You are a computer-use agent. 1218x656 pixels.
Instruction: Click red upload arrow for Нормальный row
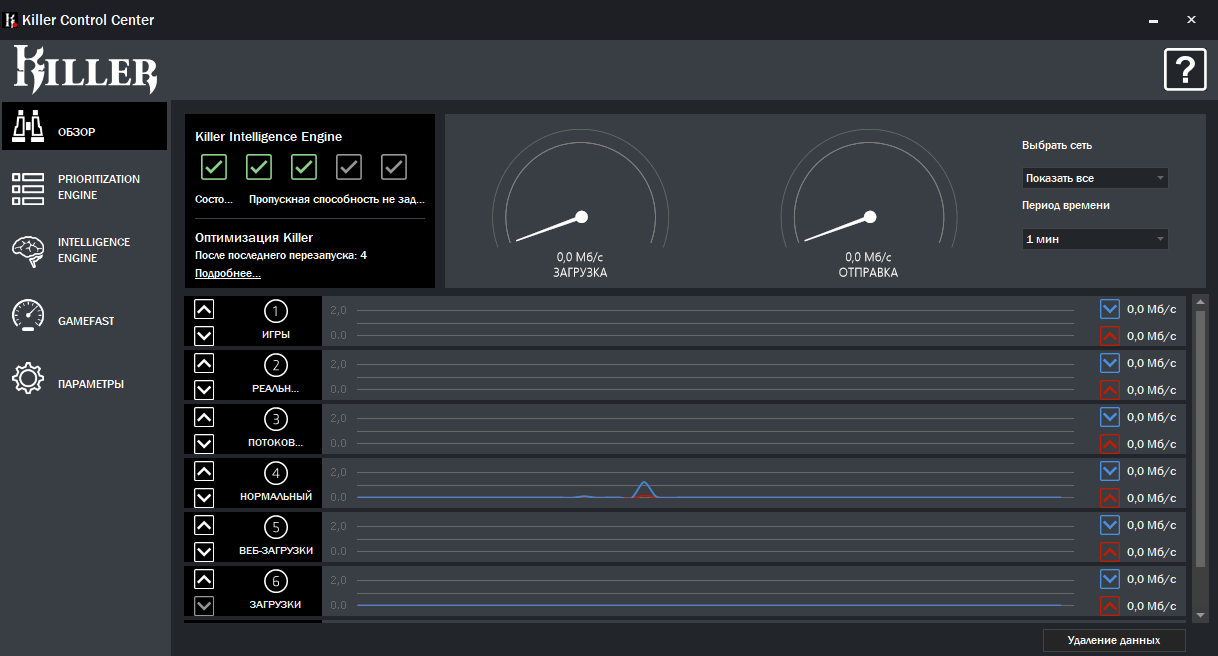point(1109,497)
